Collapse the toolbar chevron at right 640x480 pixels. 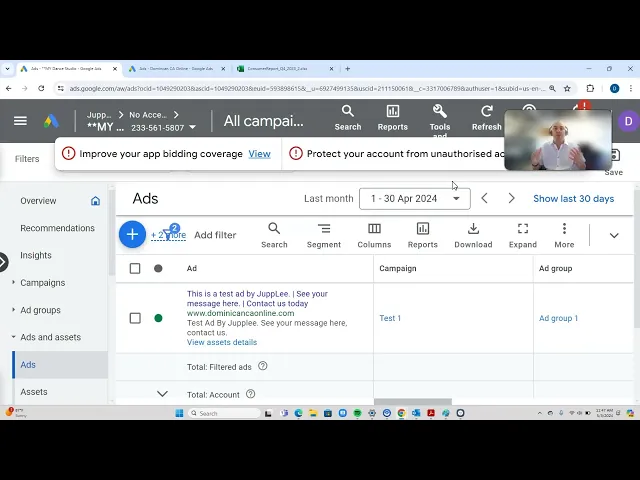614,236
